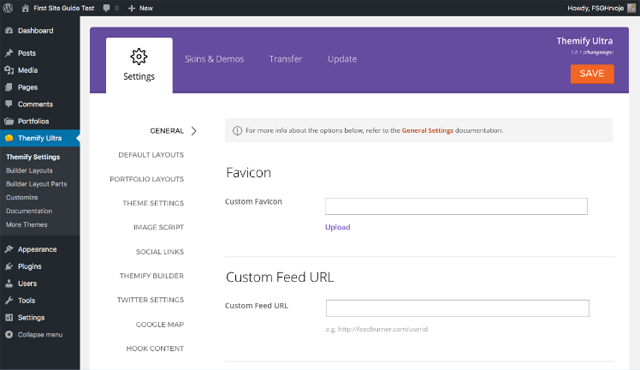Open Themify Settings submenu item

click(x=33, y=157)
